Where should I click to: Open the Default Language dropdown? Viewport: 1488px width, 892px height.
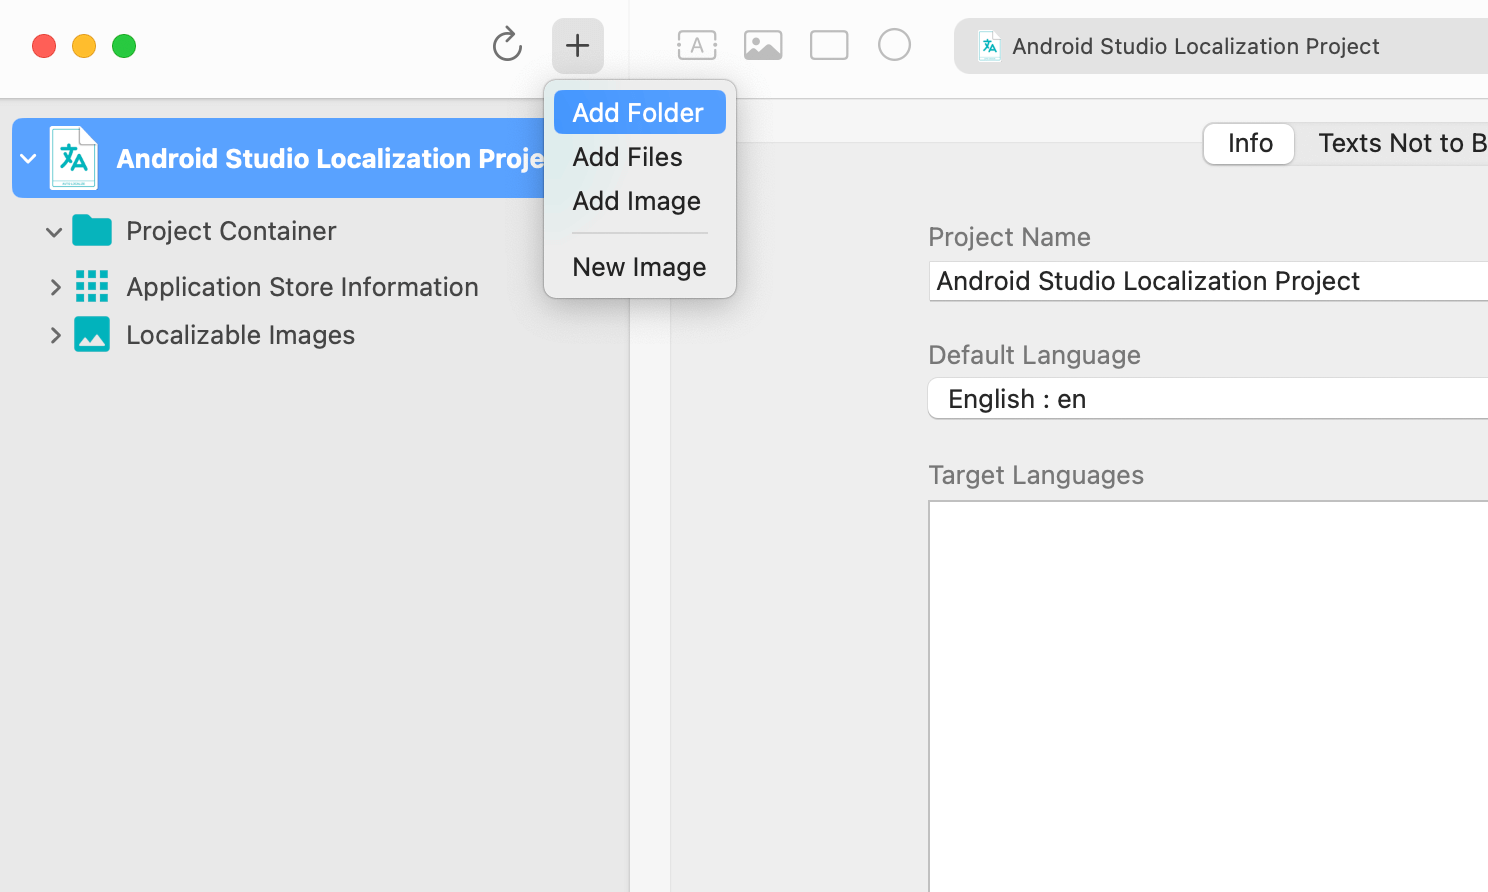coord(1208,398)
